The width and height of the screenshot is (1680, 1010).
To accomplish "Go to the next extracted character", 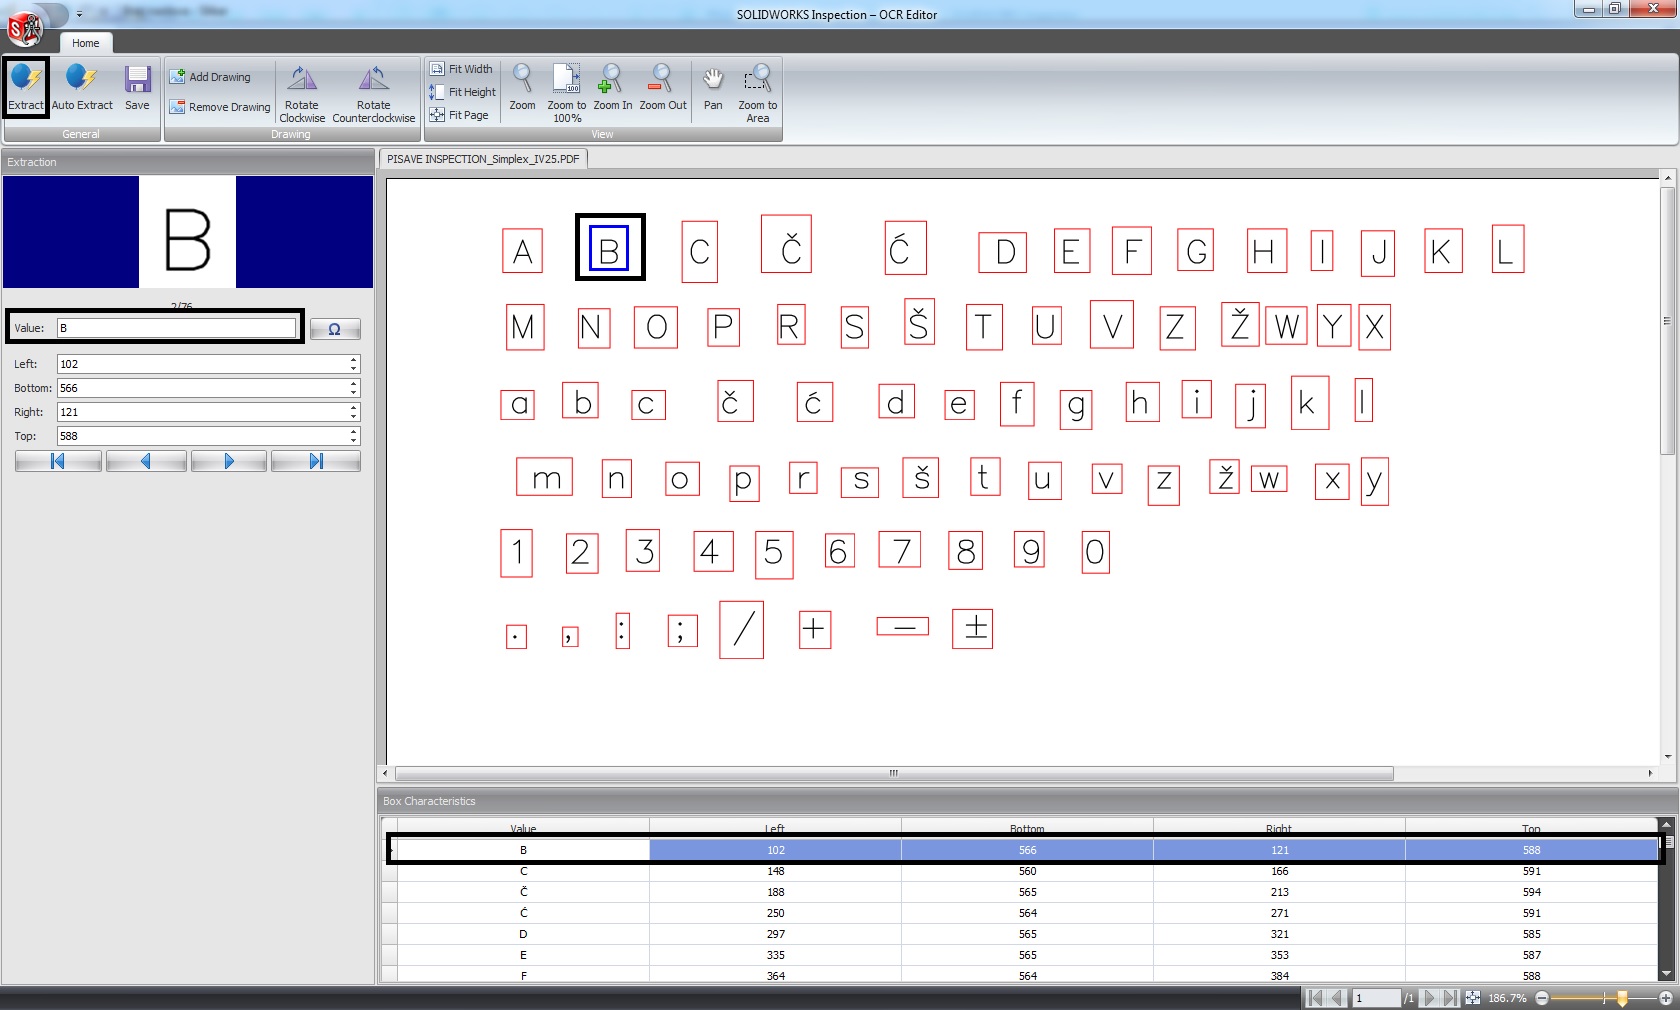I will point(229,461).
